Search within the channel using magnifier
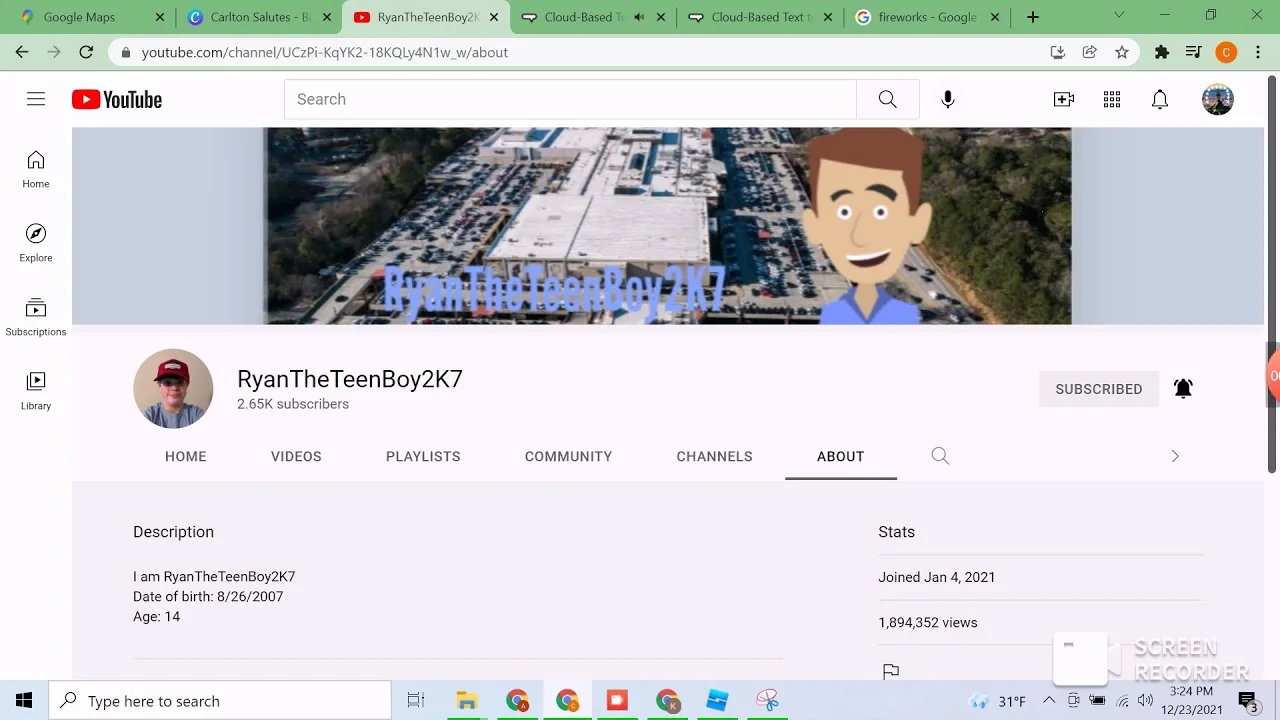1280x720 pixels. tap(940, 456)
